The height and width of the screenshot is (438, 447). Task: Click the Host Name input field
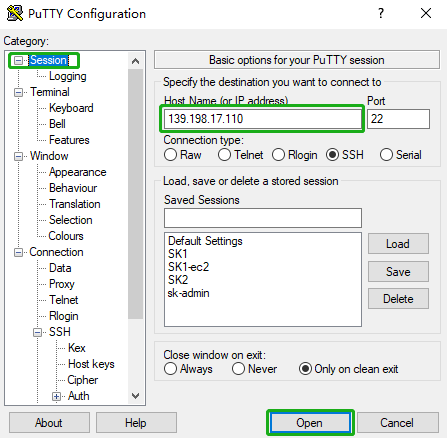[263, 119]
